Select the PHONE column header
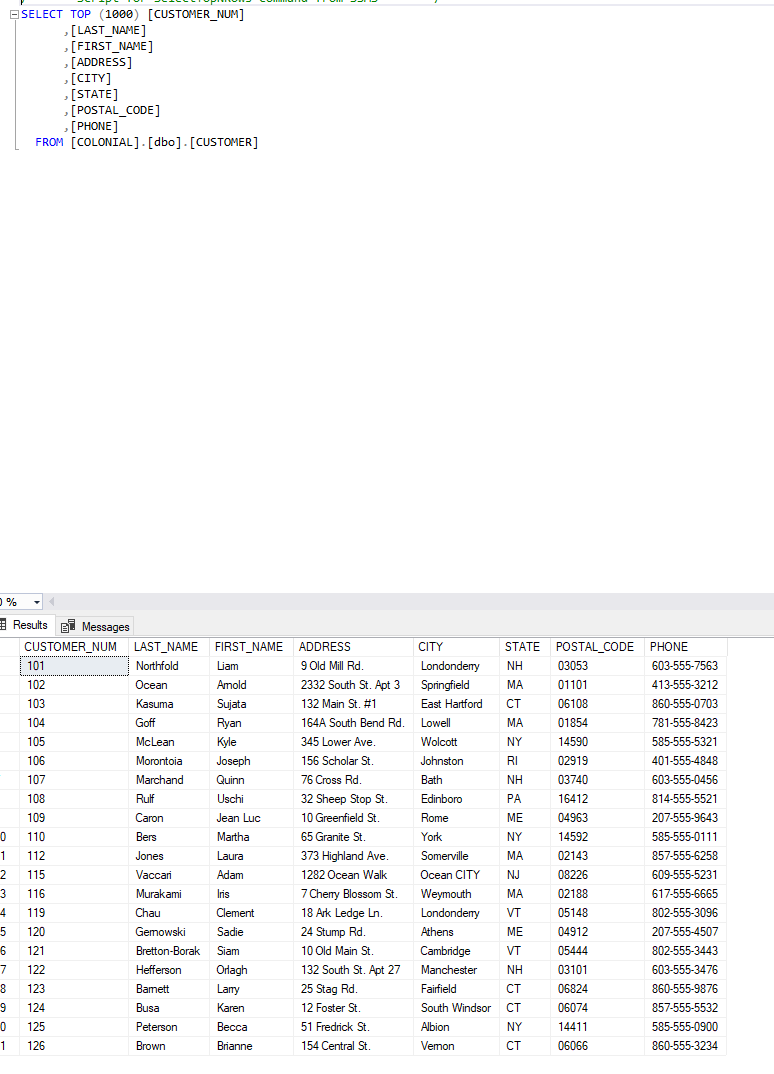Viewport: 774px width, 1074px height. tap(686, 647)
